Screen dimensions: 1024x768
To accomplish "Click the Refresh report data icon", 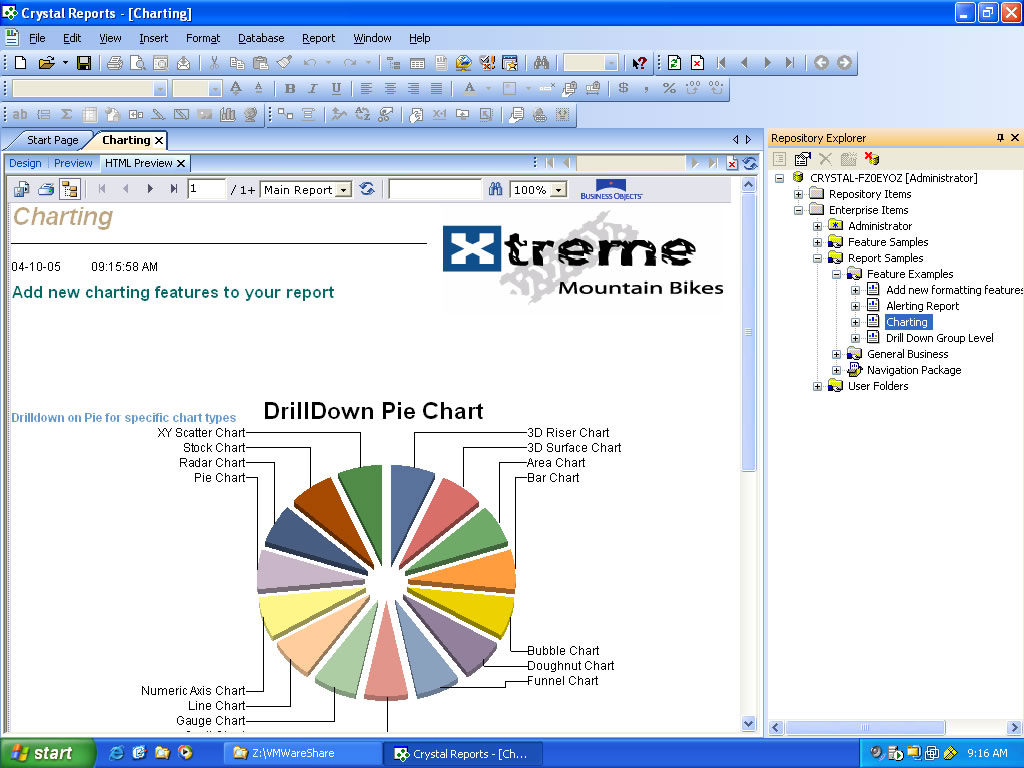I will 675,63.
